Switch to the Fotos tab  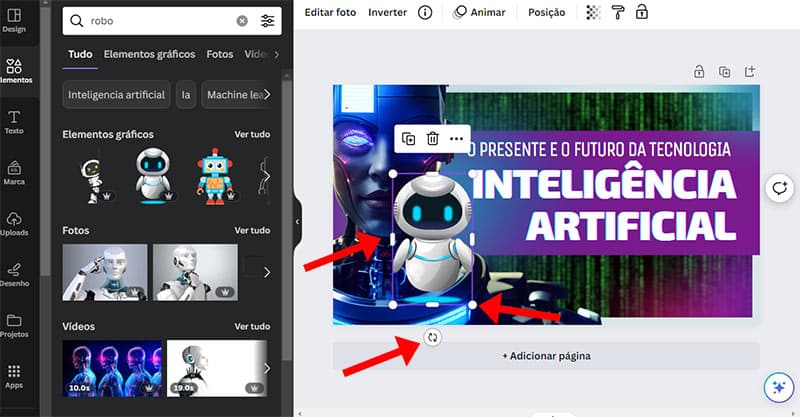click(x=219, y=54)
